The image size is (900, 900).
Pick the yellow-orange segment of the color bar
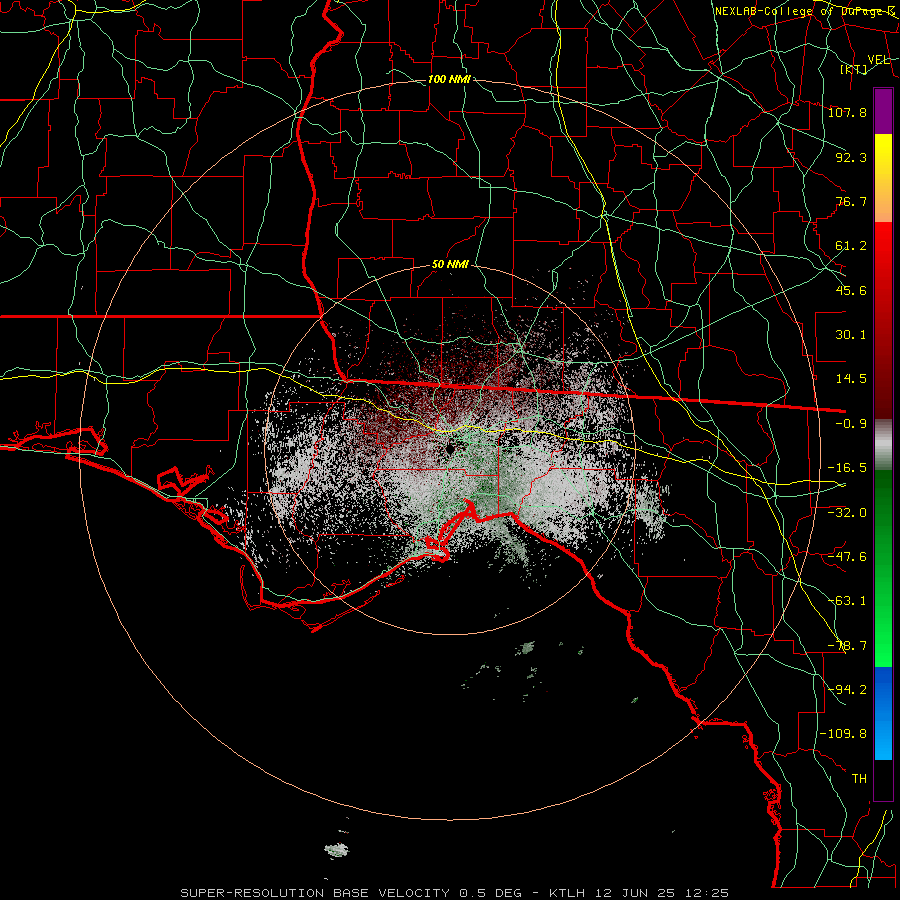coord(883,178)
